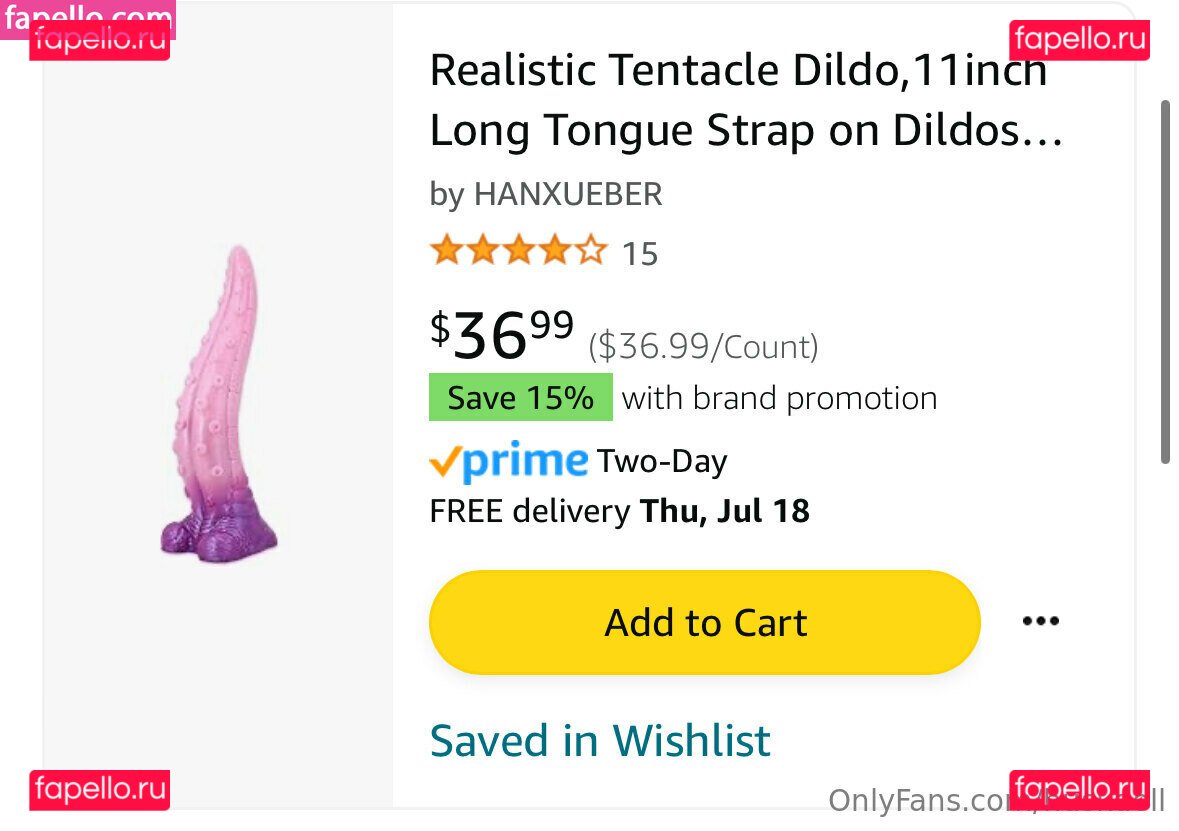Click the top-right fapello.ru watermark badge

tap(1079, 41)
